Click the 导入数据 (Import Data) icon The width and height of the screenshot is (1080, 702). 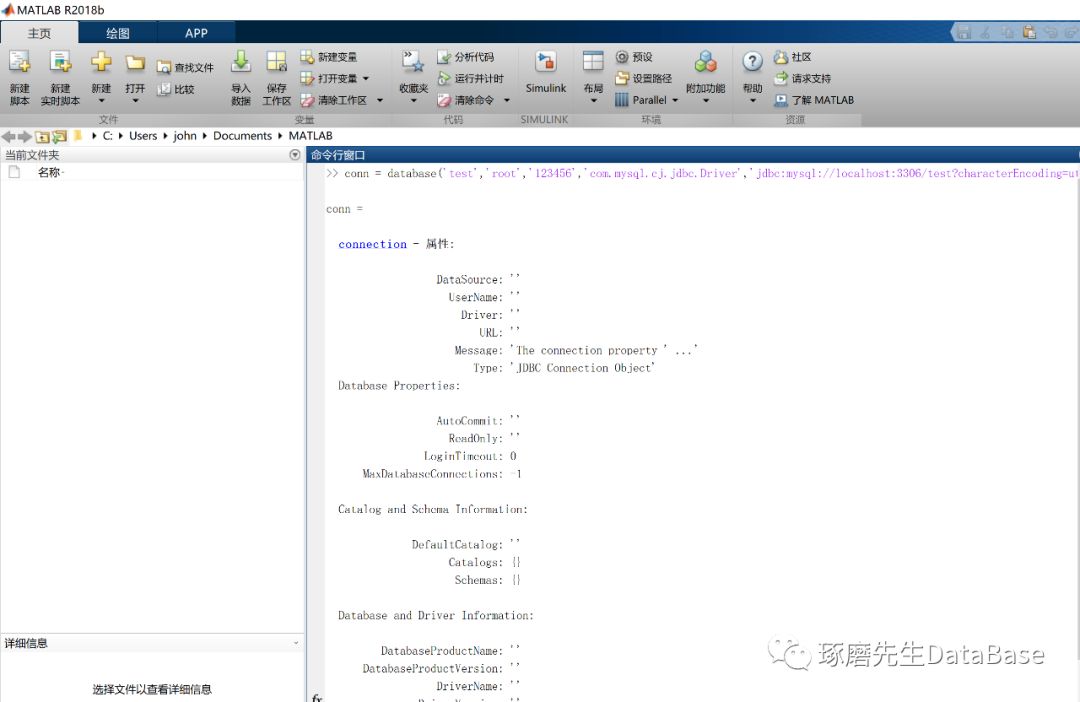[x=240, y=62]
